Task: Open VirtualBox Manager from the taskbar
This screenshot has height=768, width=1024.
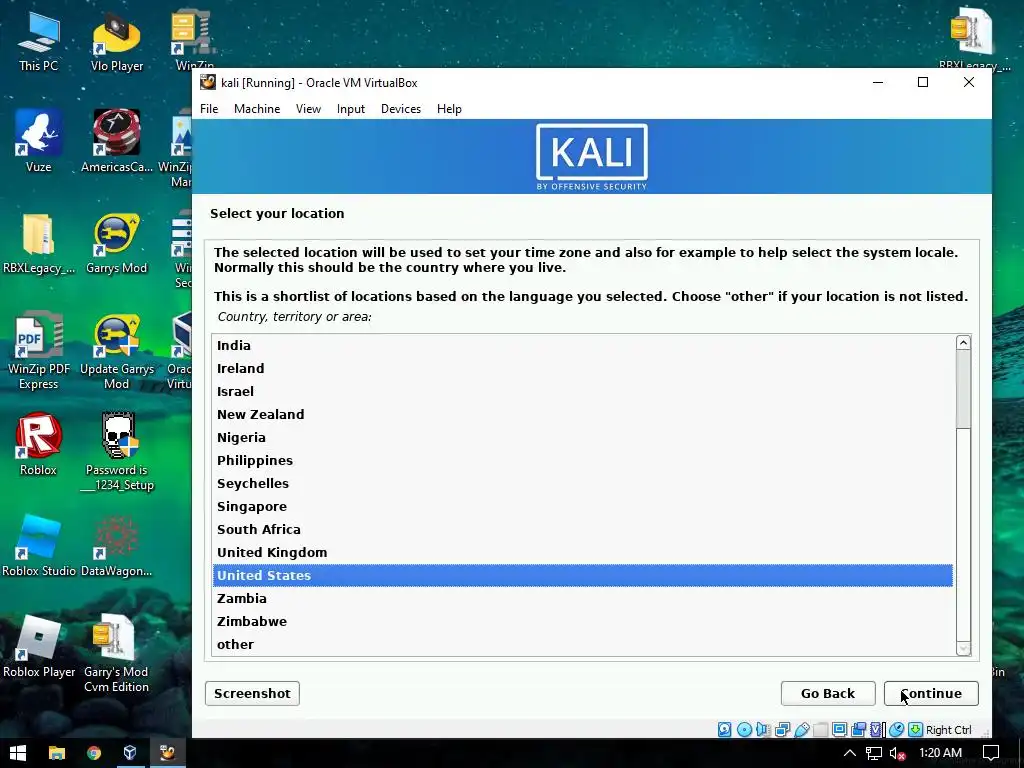Action: [130, 753]
